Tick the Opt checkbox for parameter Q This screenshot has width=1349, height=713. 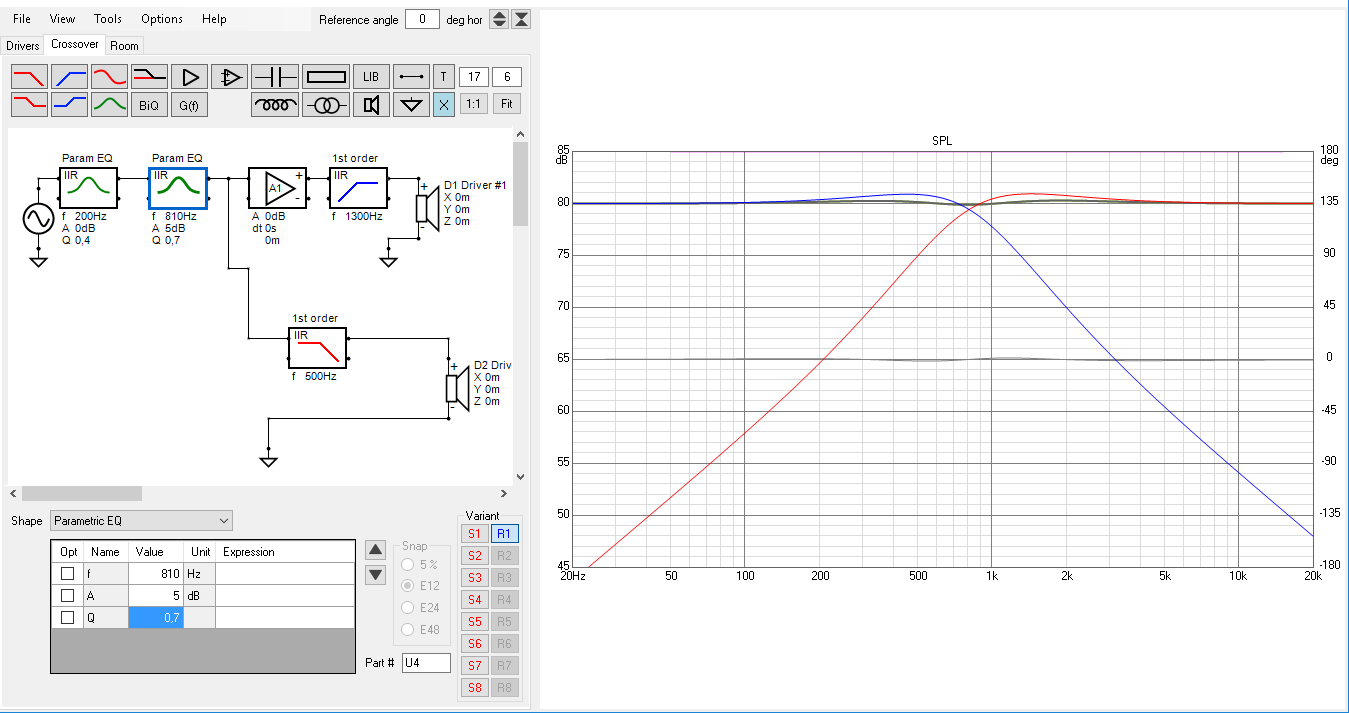(x=68, y=618)
